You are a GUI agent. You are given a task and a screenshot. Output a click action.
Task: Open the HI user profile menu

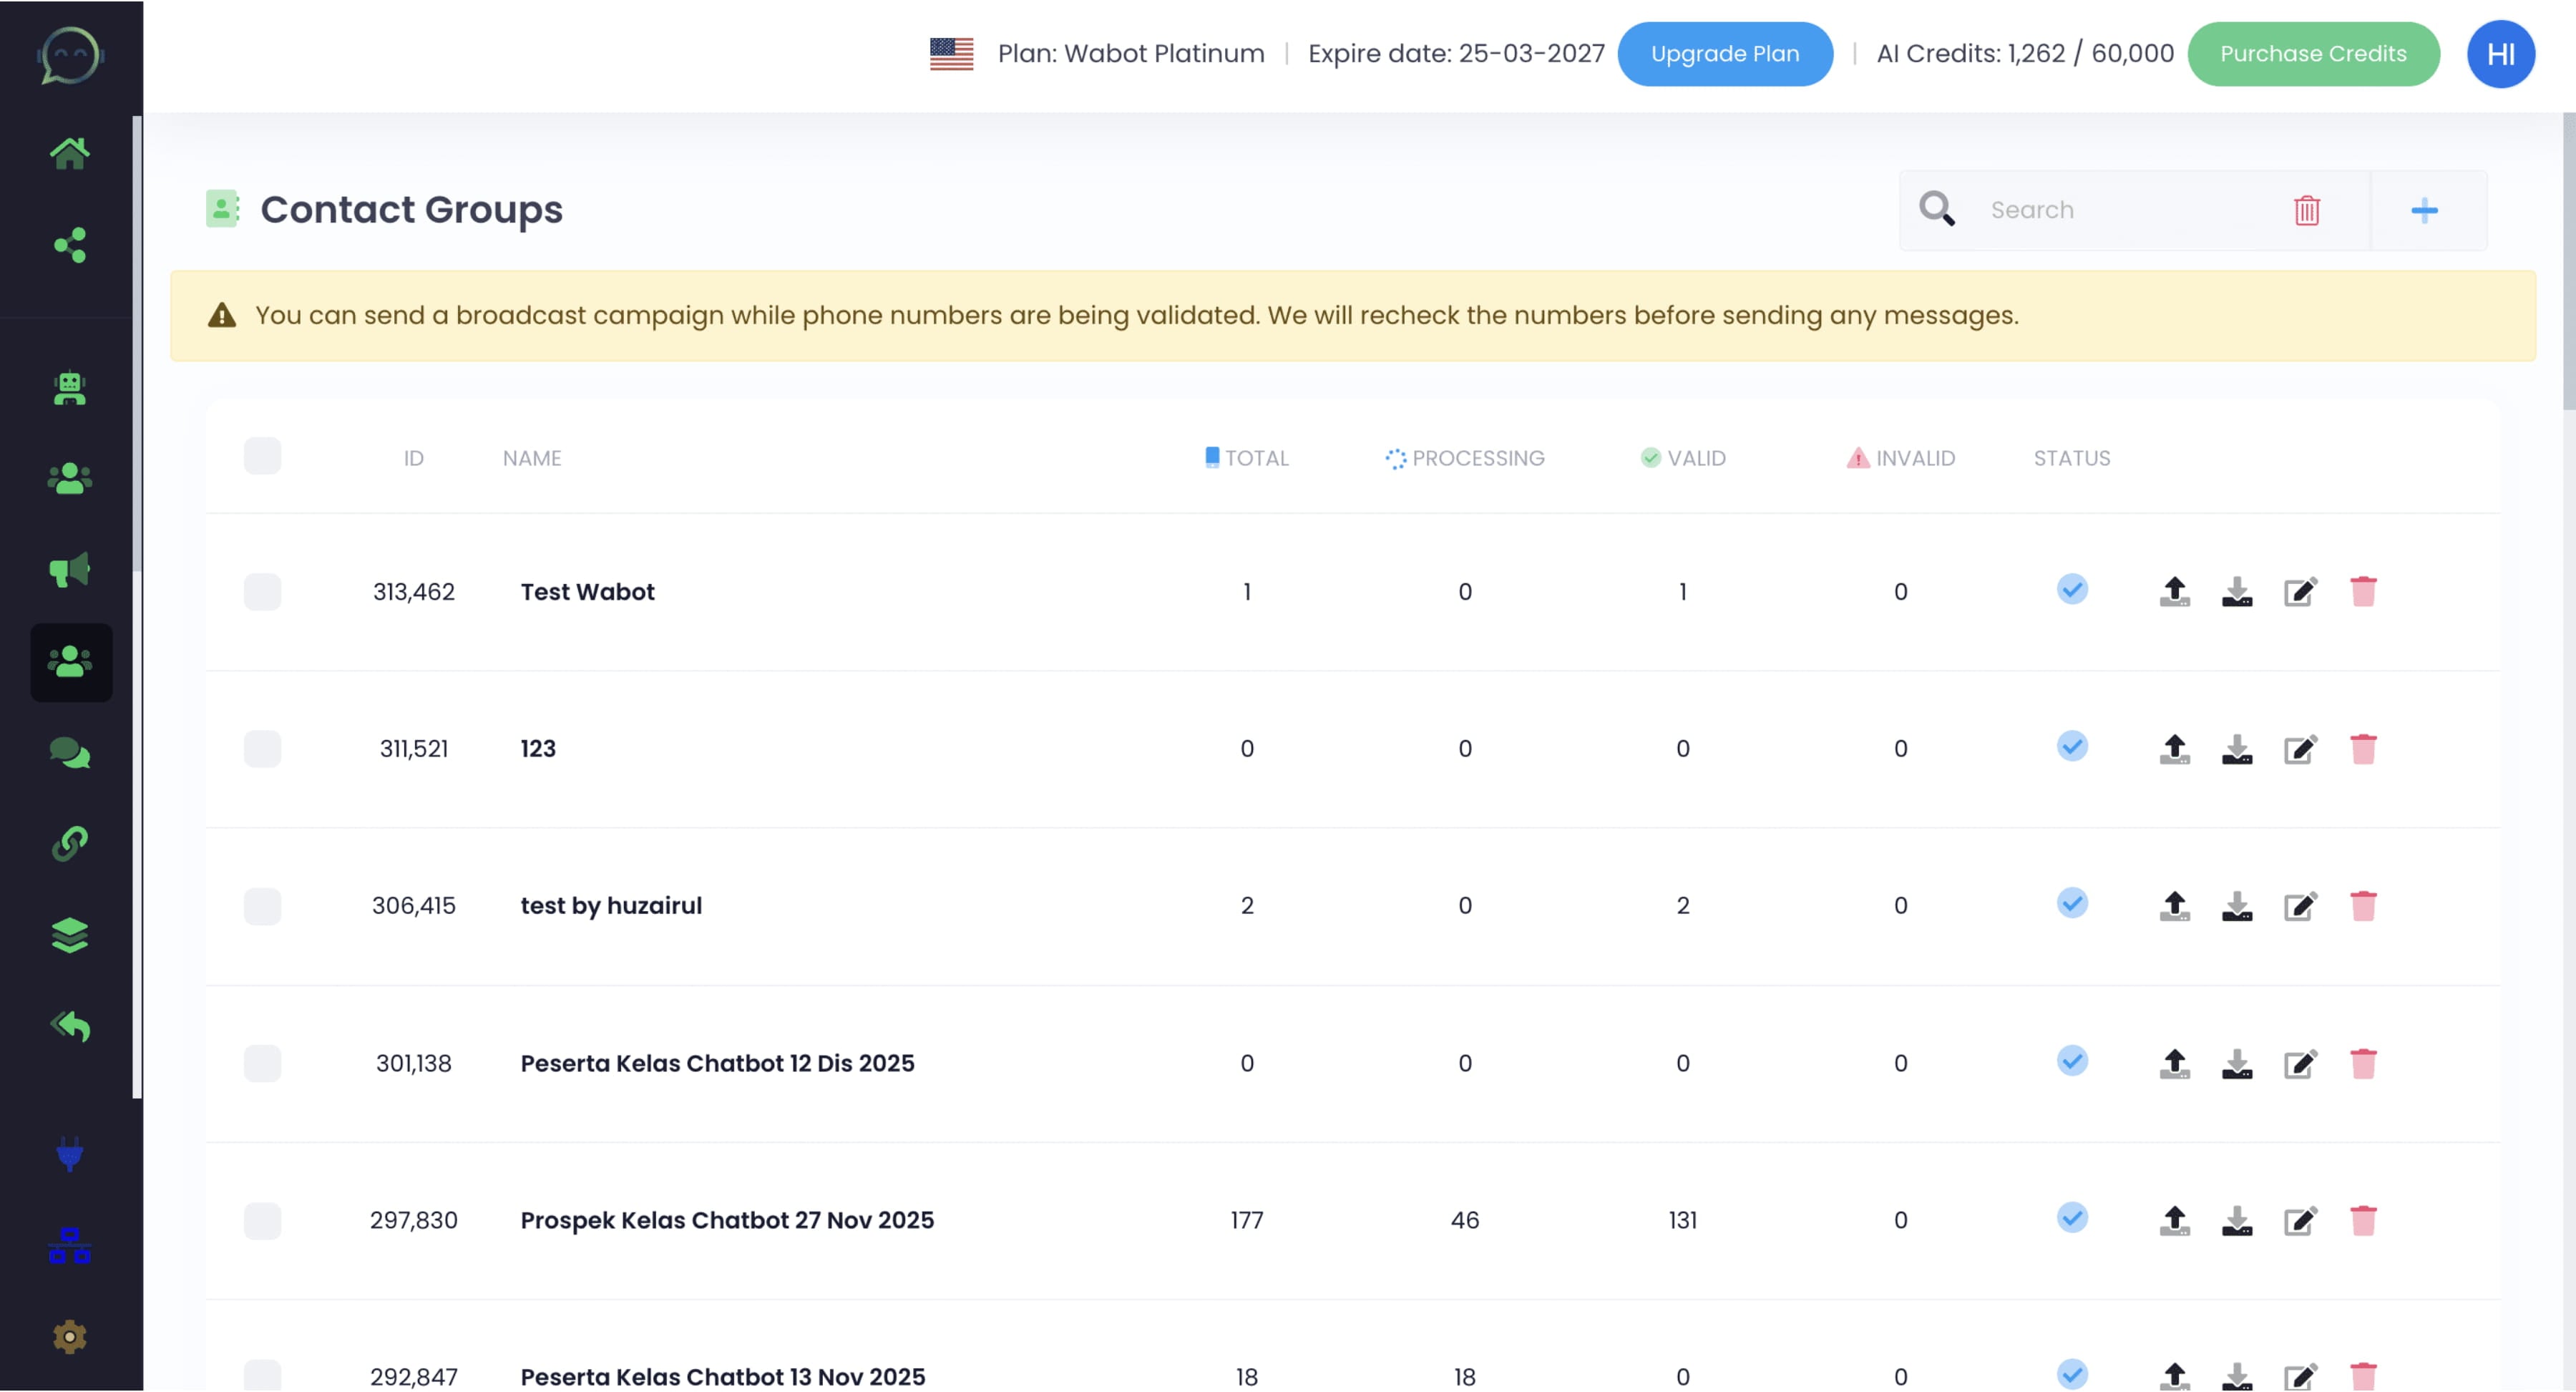2500,54
